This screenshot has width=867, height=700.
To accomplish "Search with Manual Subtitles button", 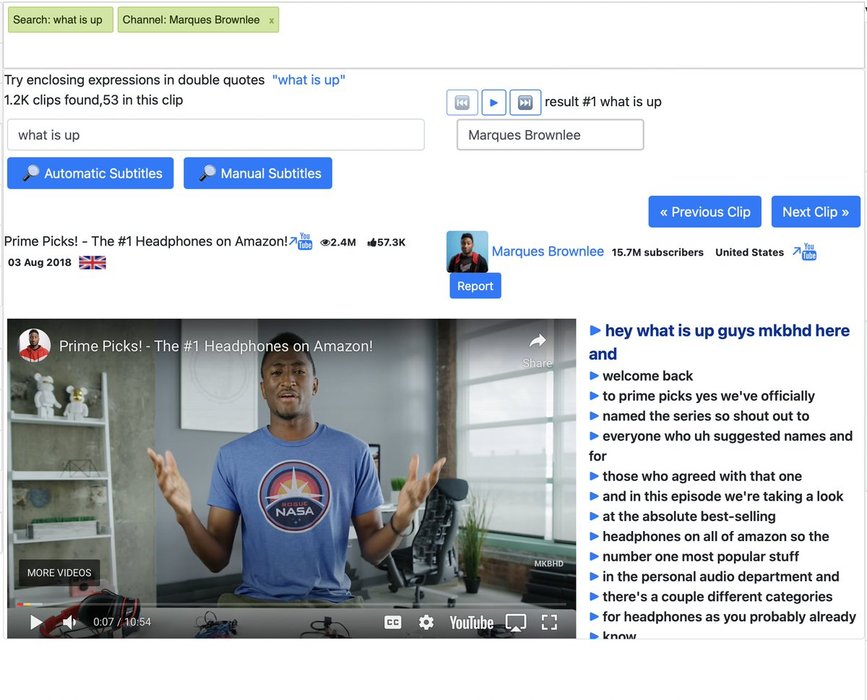I will (258, 173).
